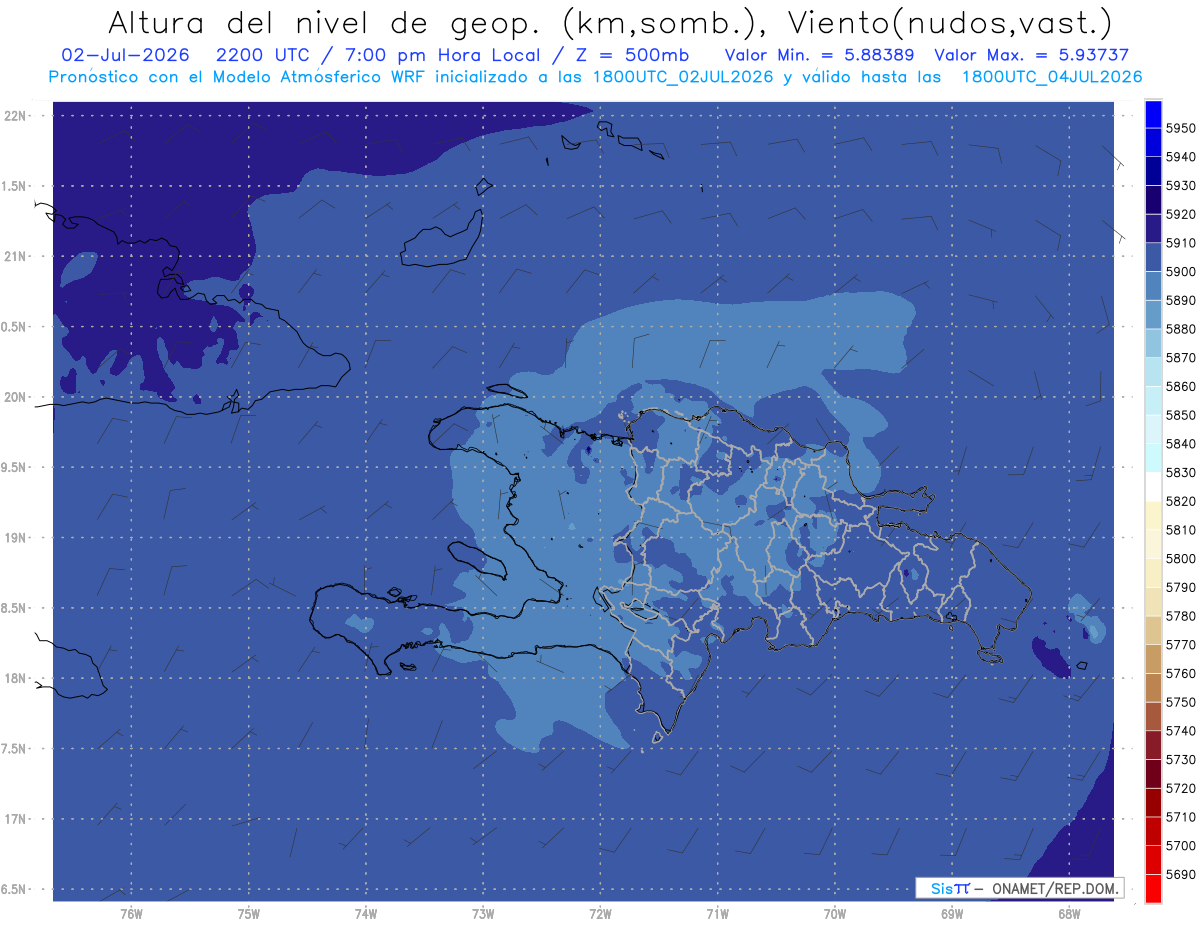Click the color bar segment between 5750 and 5760

1153,687
